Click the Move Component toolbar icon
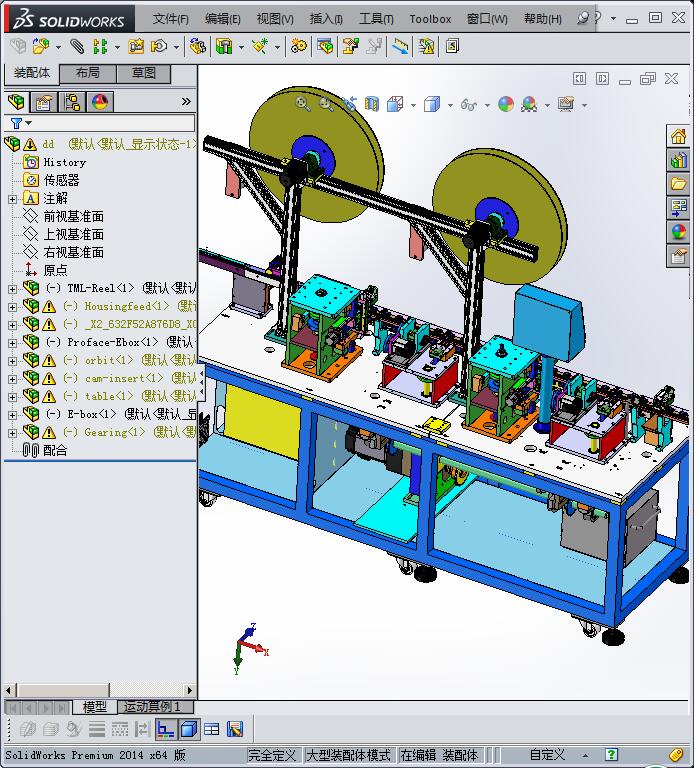 click(x=159, y=47)
